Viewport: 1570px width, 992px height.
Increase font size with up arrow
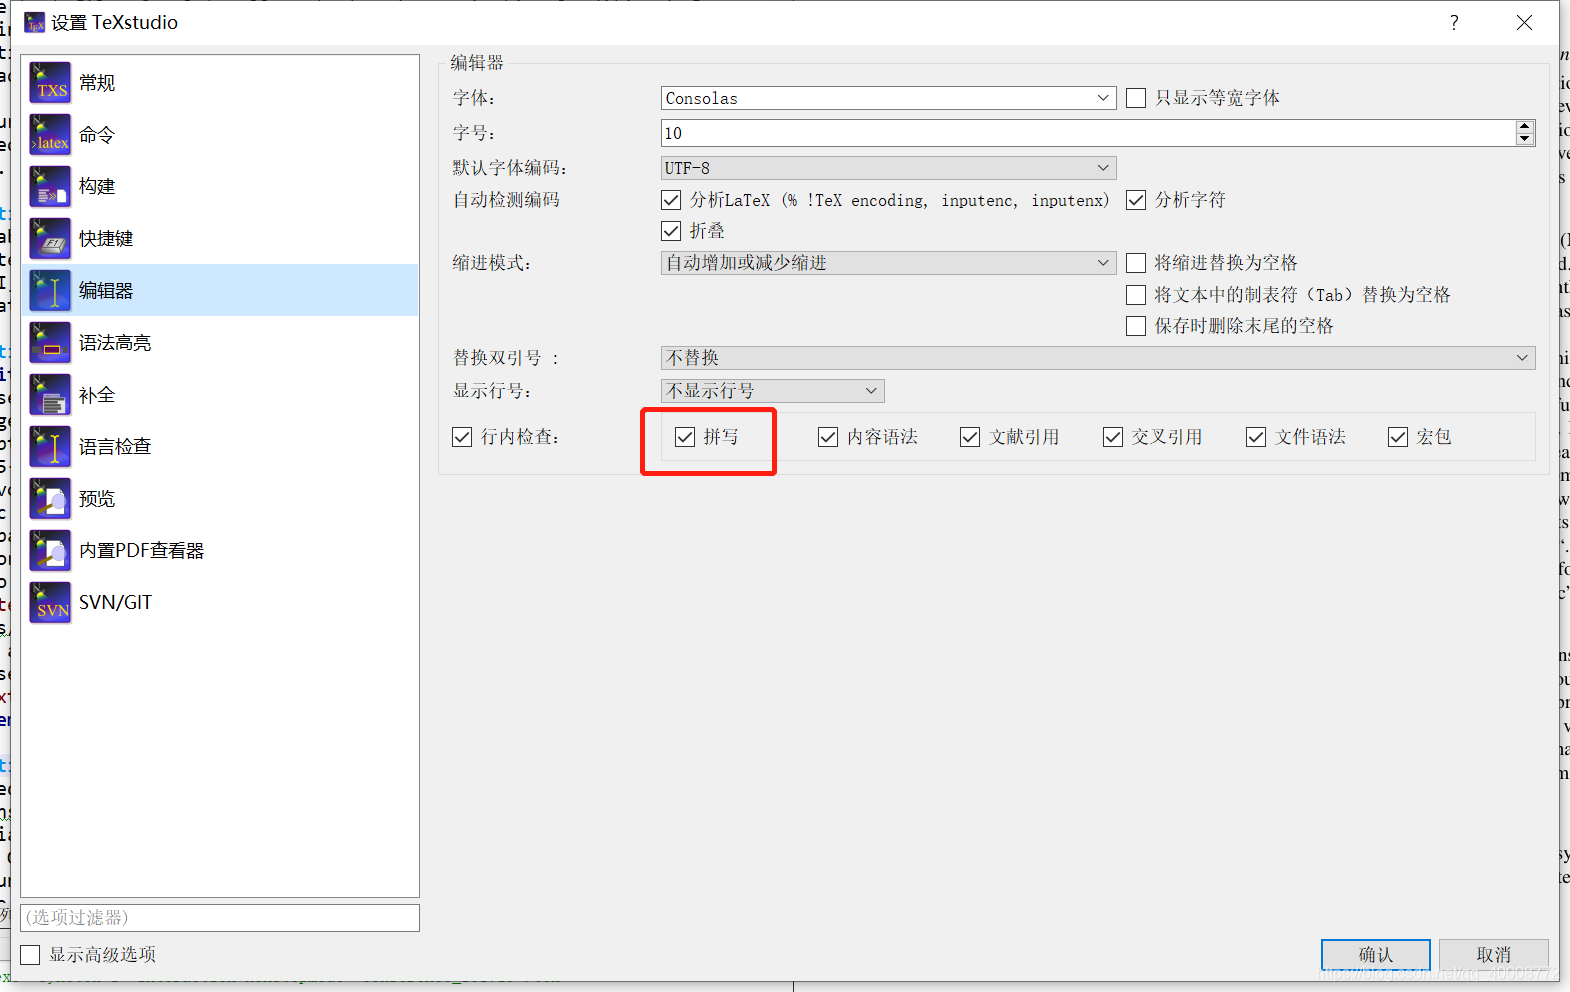click(x=1524, y=126)
